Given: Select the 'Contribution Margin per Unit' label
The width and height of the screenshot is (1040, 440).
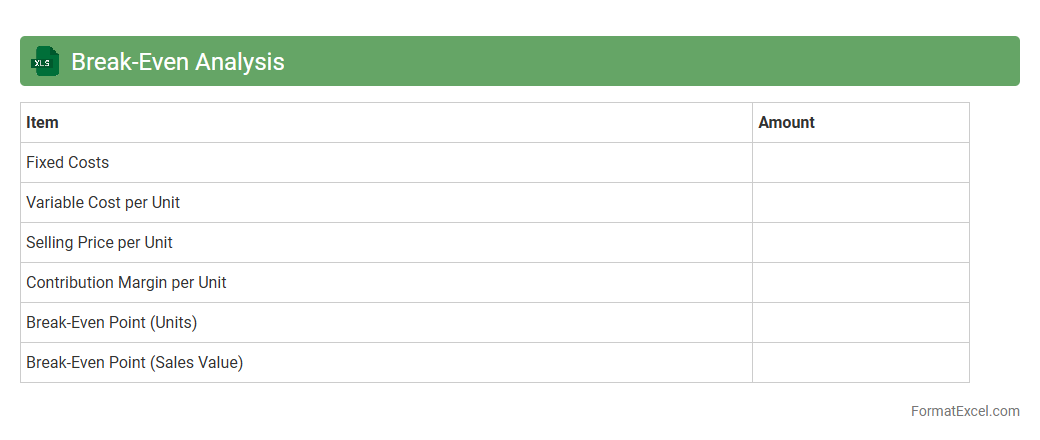Looking at the screenshot, I should 126,283.
